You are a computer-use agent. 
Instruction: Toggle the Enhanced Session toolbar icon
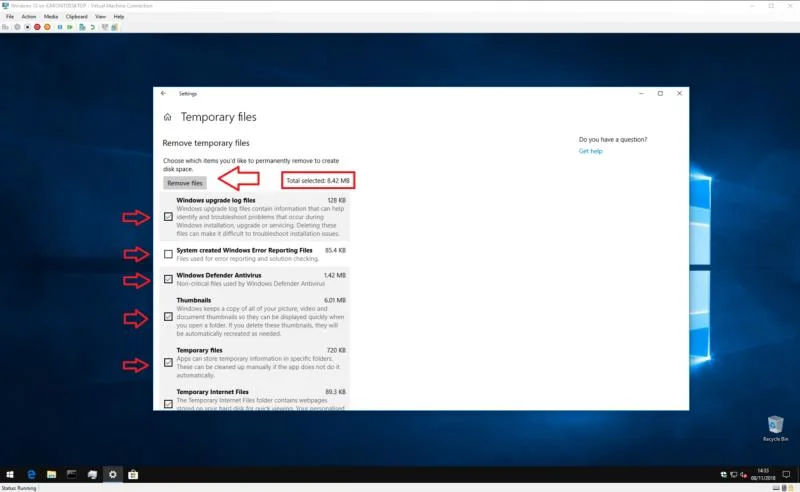pos(105,27)
